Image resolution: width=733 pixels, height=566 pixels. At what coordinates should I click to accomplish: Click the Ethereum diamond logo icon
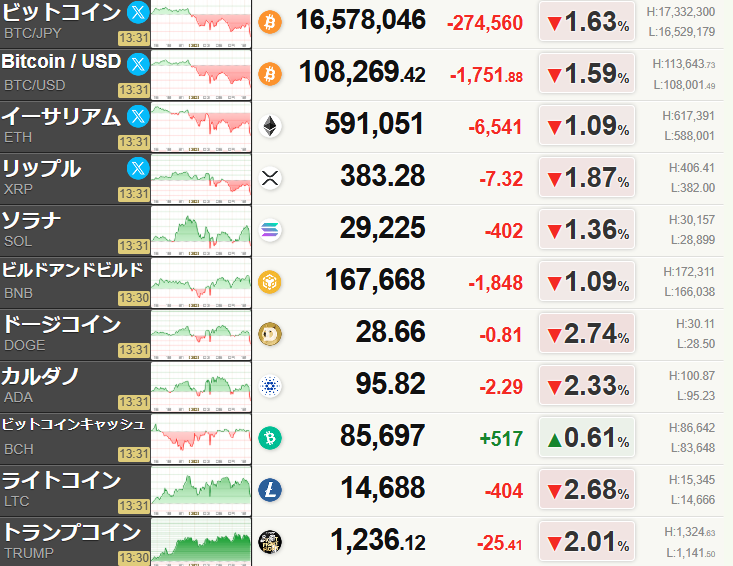270,126
